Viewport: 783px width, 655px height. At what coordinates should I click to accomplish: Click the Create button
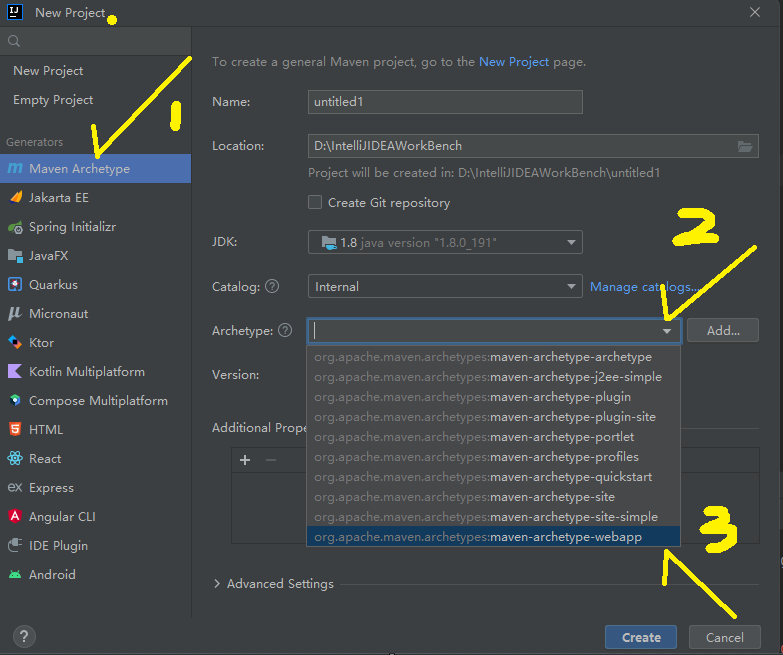coord(640,637)
